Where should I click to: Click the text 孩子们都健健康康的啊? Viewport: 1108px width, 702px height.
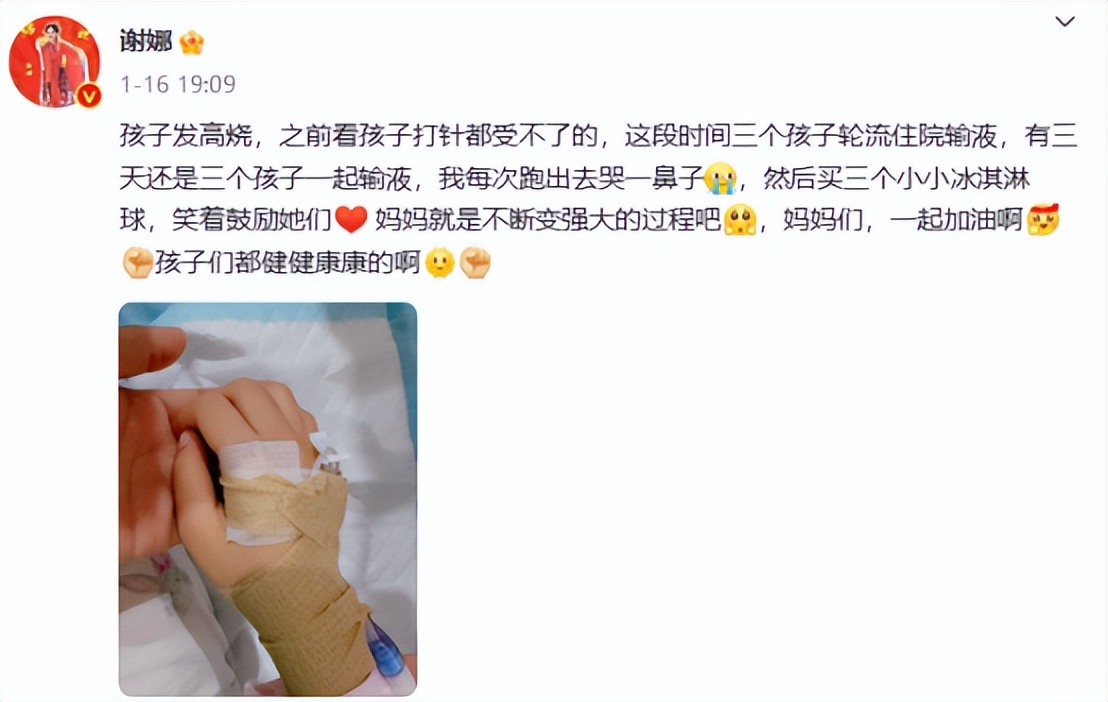click(288, 263)
